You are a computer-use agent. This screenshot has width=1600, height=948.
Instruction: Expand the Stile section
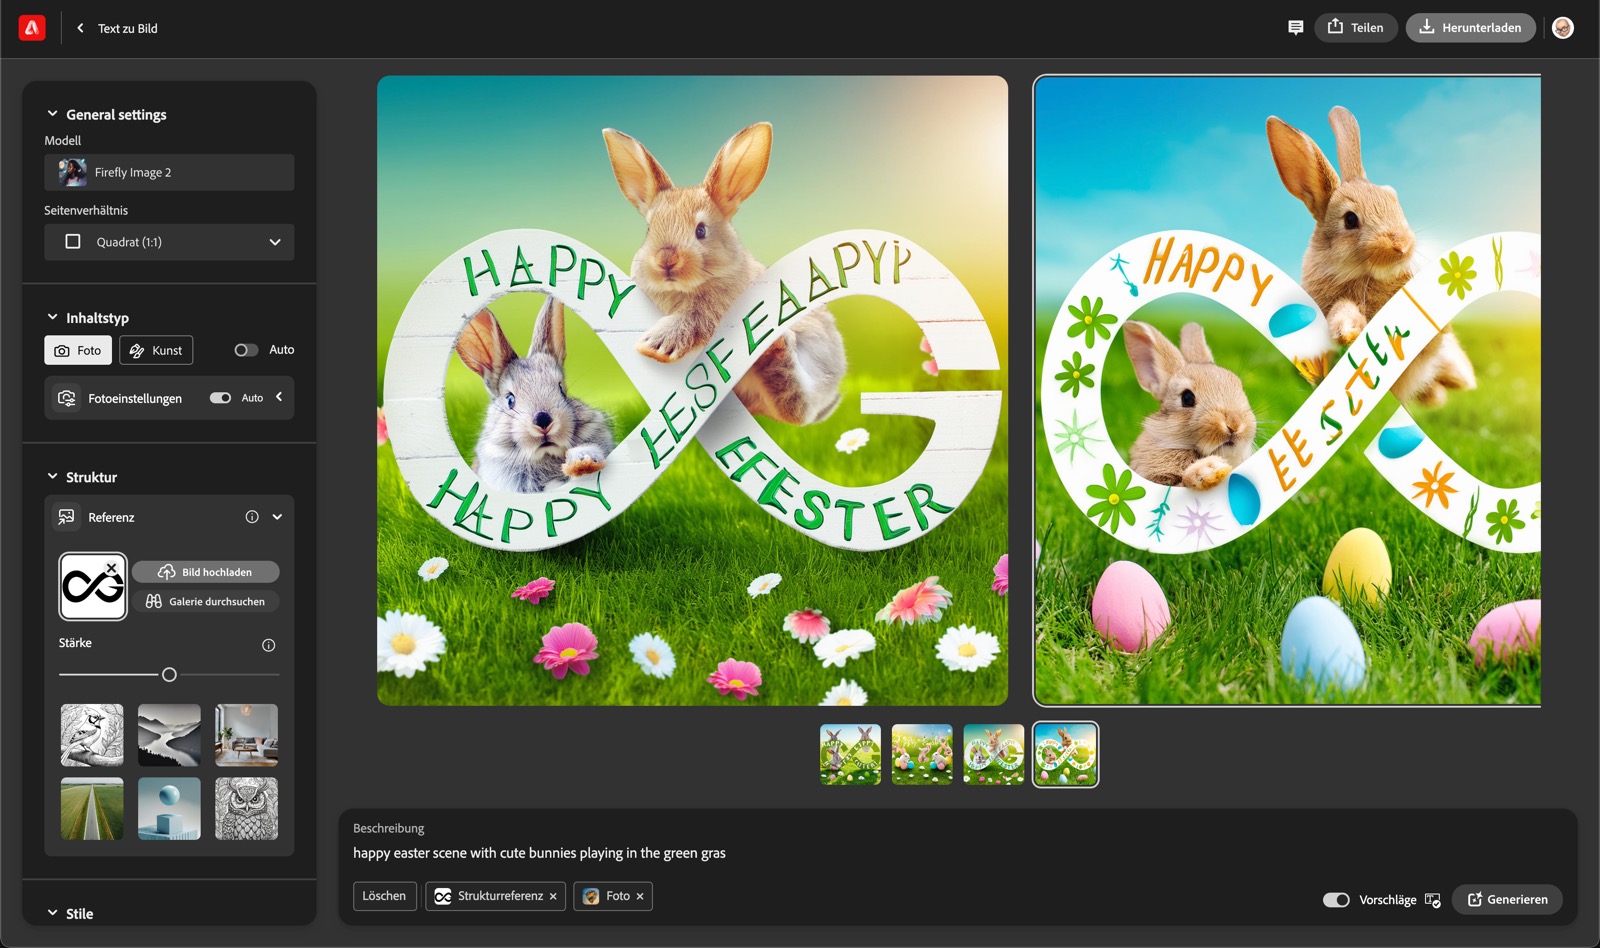52,913
